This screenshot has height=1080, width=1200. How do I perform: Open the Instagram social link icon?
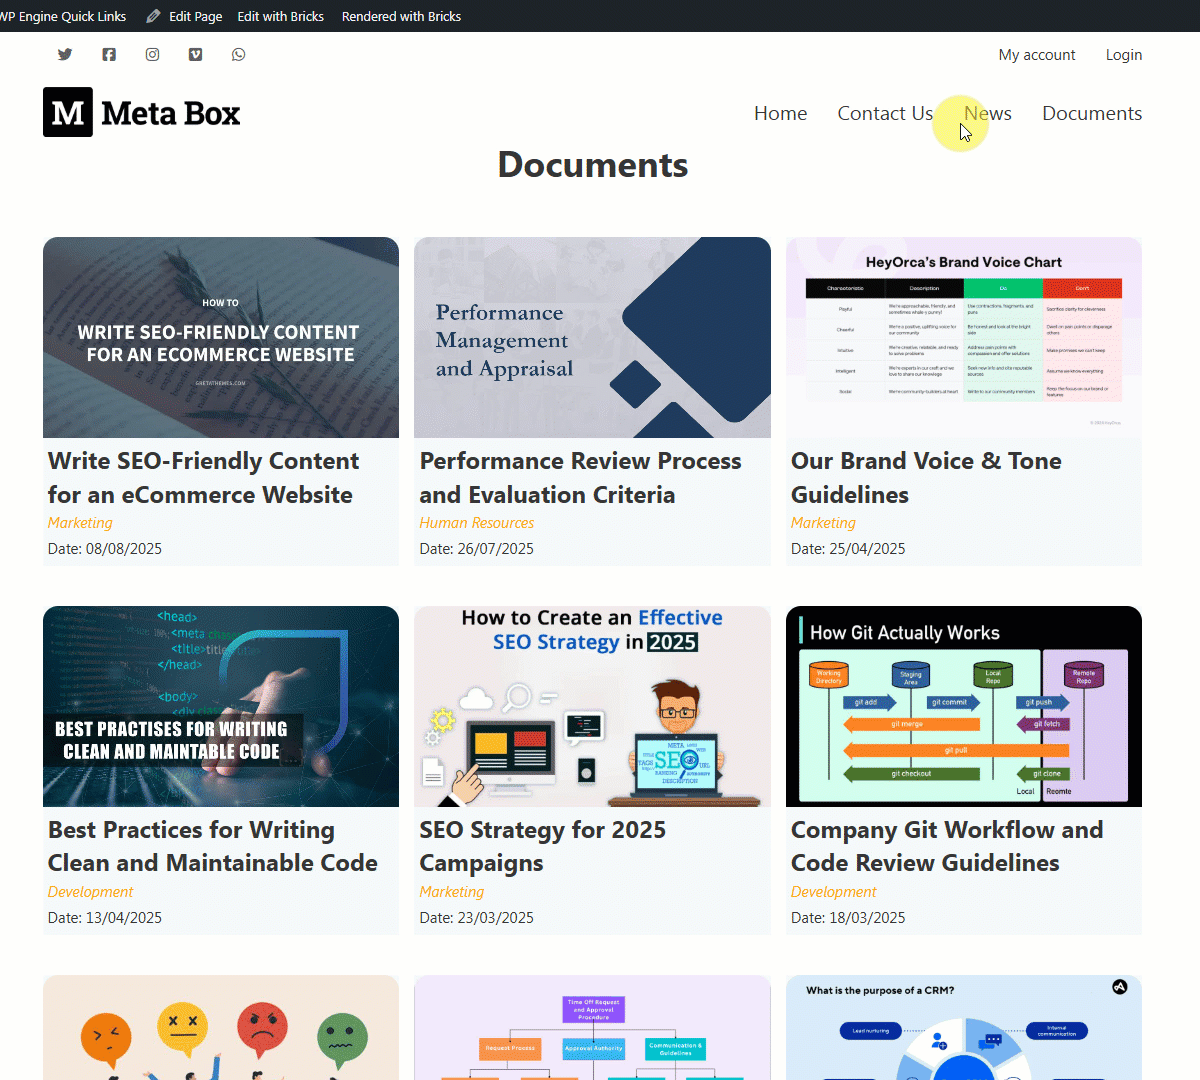tap(152, 55)
